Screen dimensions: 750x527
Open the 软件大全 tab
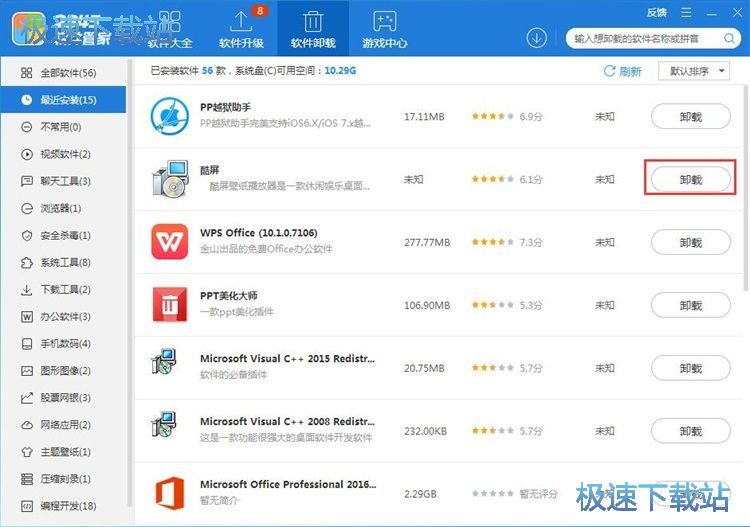click(169, 29)
